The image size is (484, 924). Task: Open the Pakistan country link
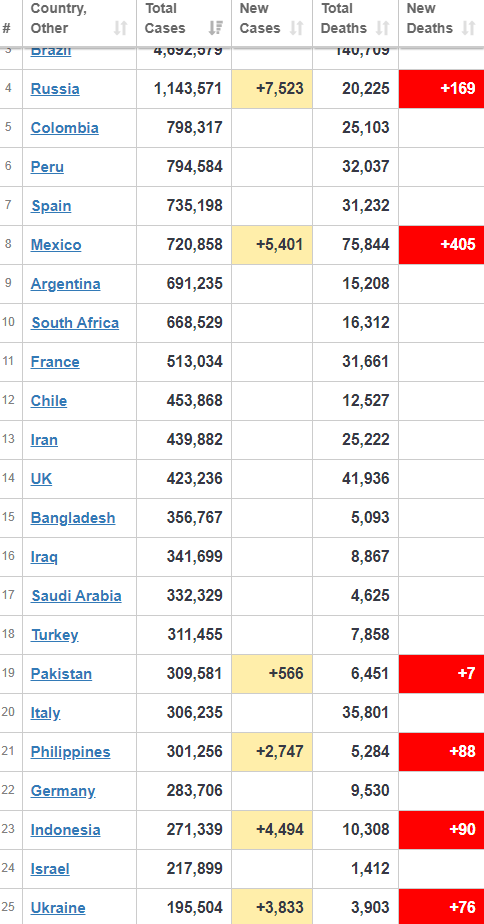[61, 674]
